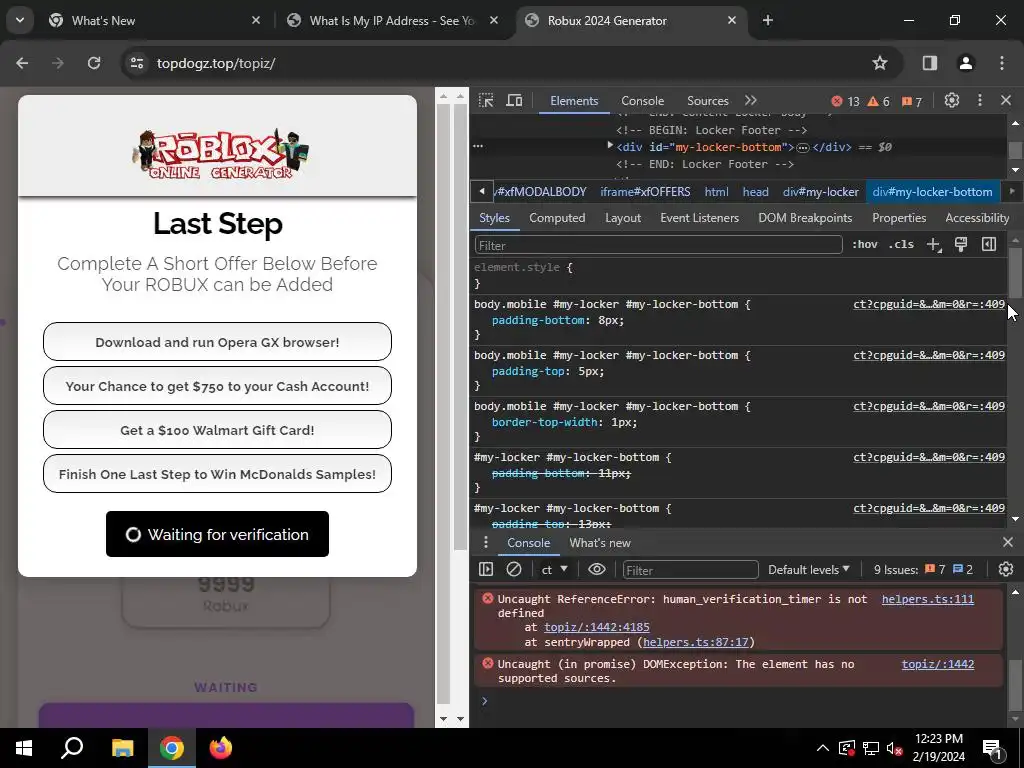Expand the div my-locker-bottom node triangle

pos(610,146)
